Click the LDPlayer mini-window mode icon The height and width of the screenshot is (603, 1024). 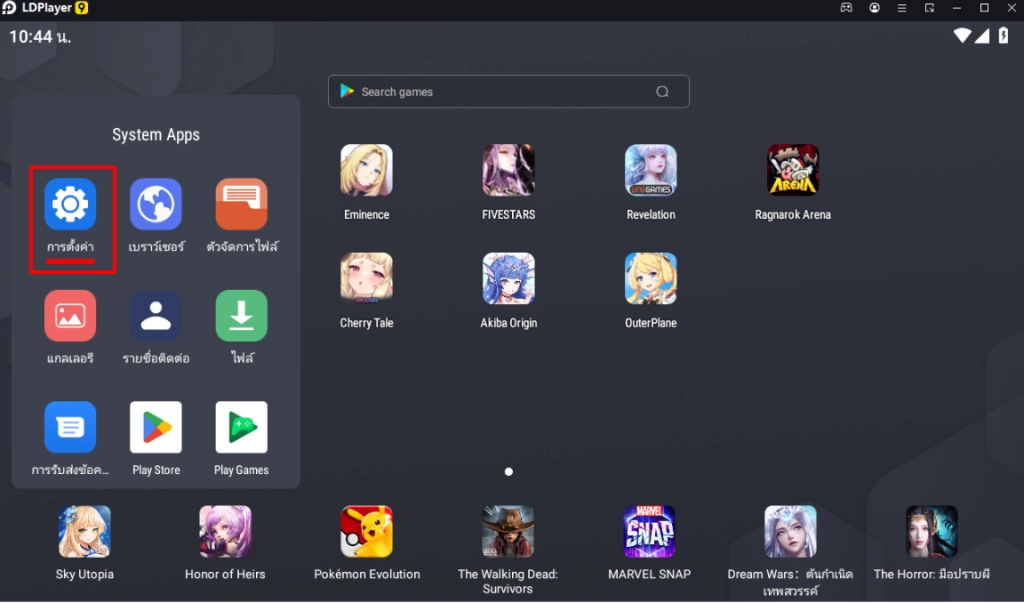coord(929,8)
